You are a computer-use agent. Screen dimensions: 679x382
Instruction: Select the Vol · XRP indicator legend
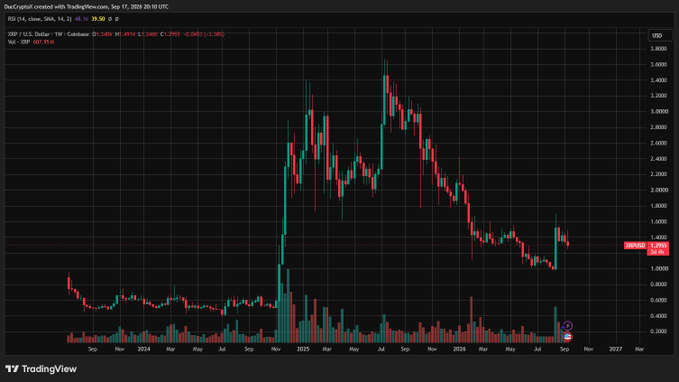tap(19, 42)
